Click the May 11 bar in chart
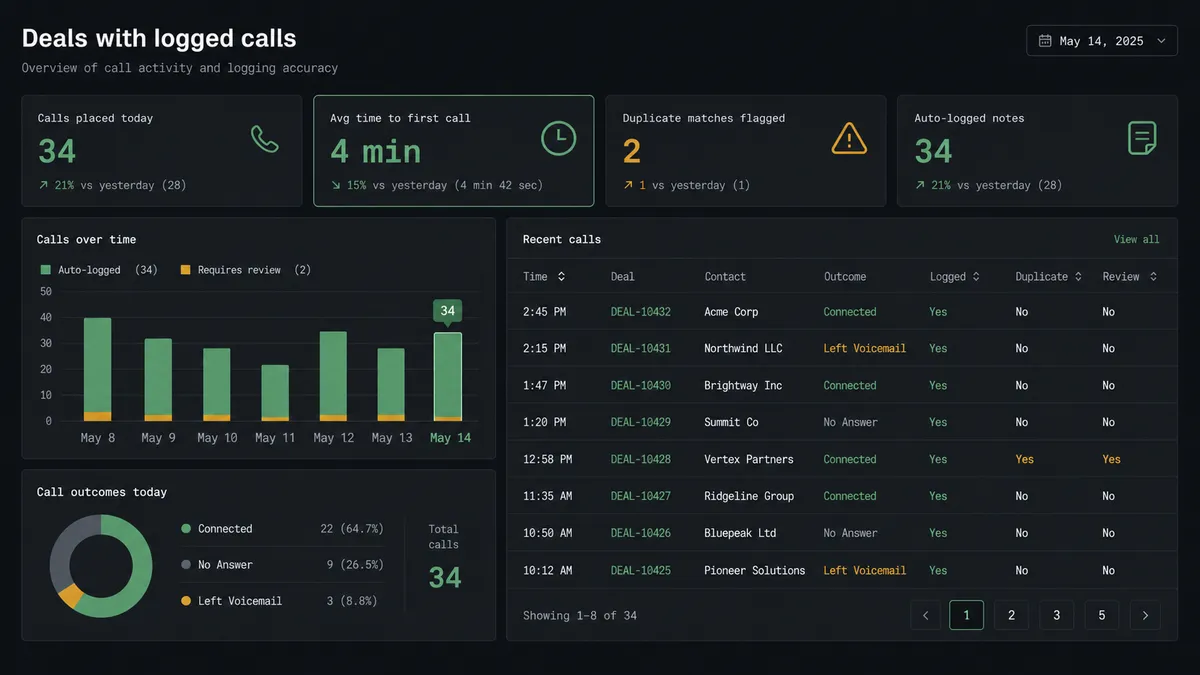This screenshot has height=675, width=1200. (x=275, y=393)
